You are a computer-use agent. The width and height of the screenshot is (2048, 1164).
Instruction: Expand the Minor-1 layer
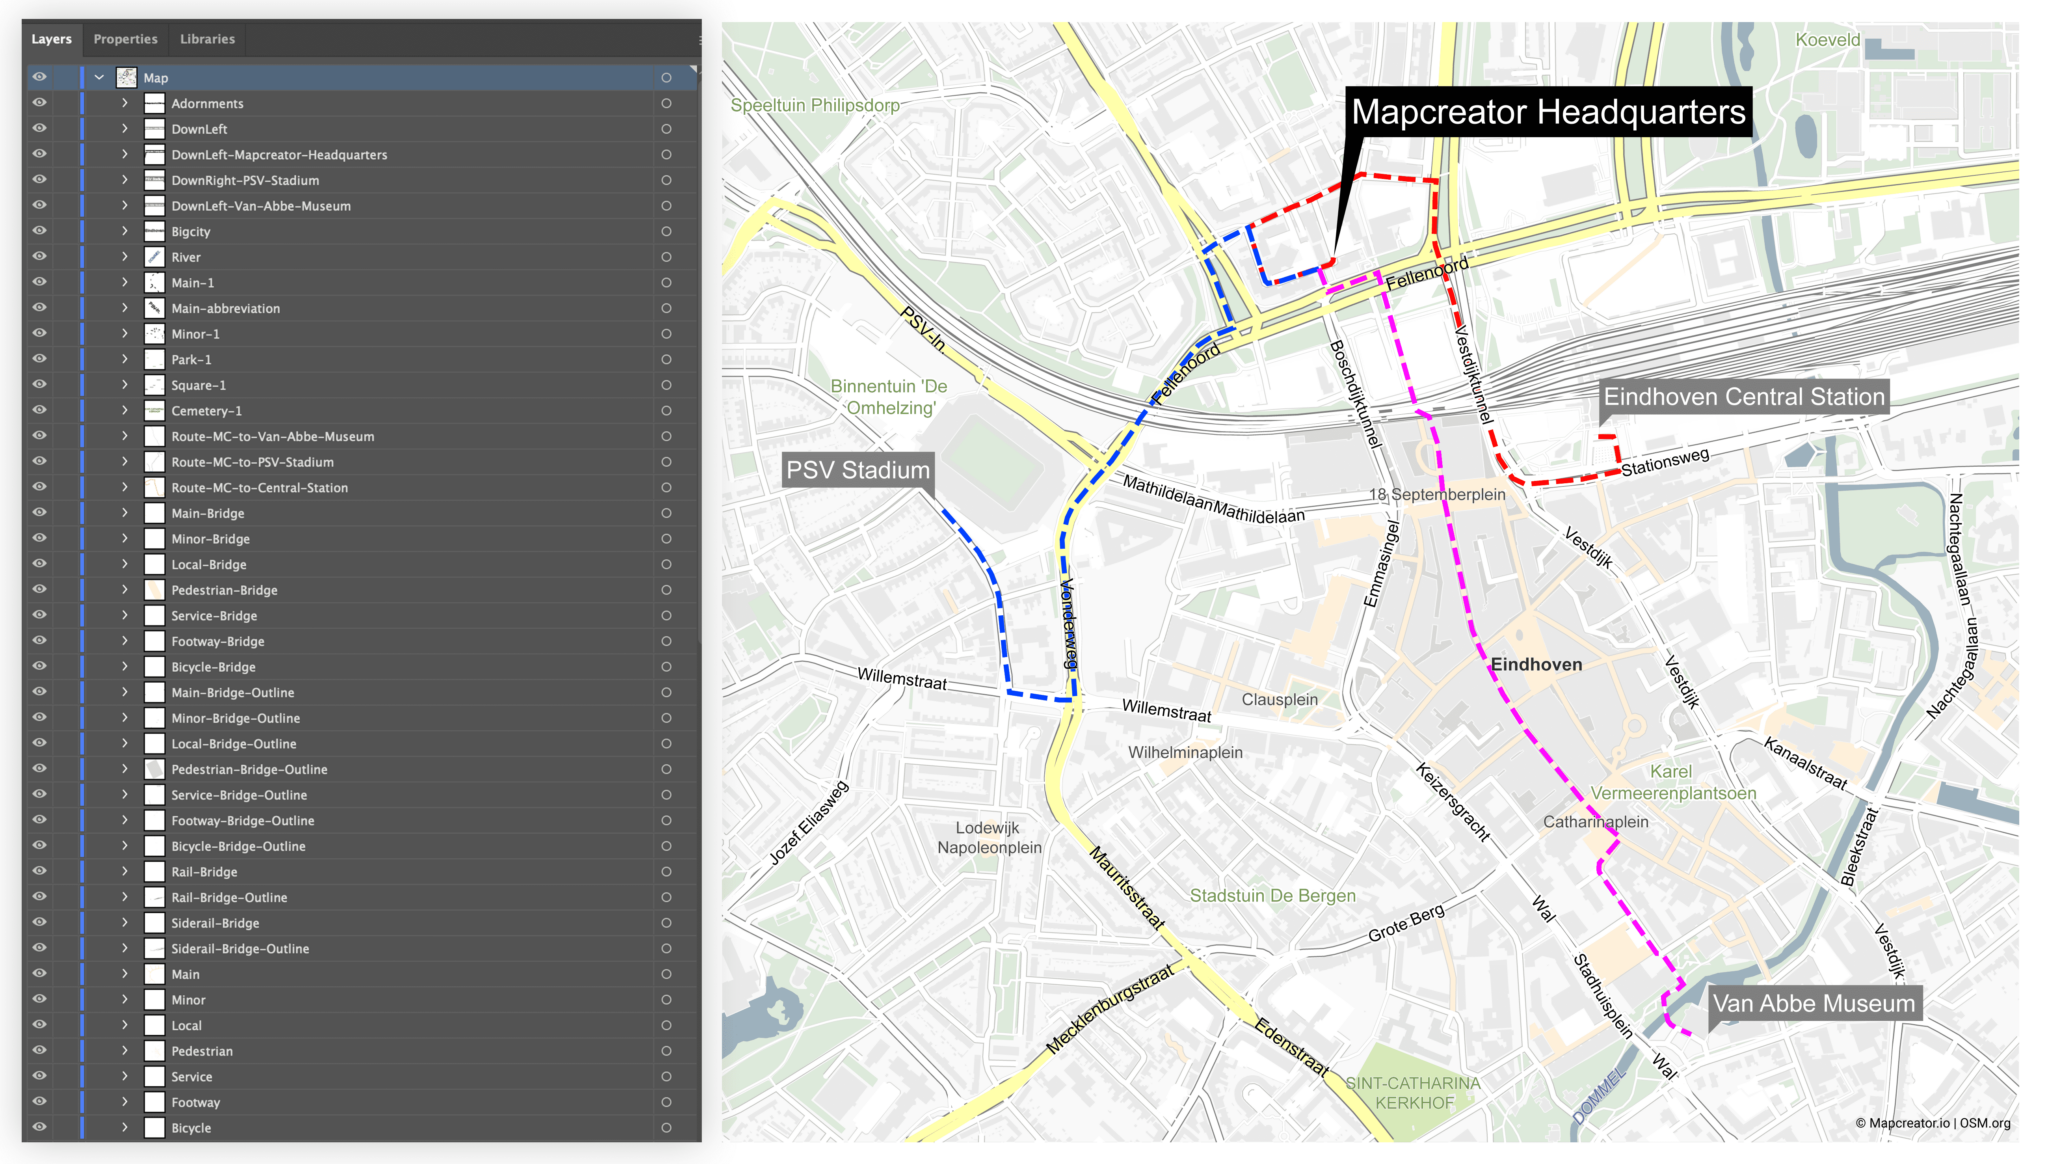125,334
